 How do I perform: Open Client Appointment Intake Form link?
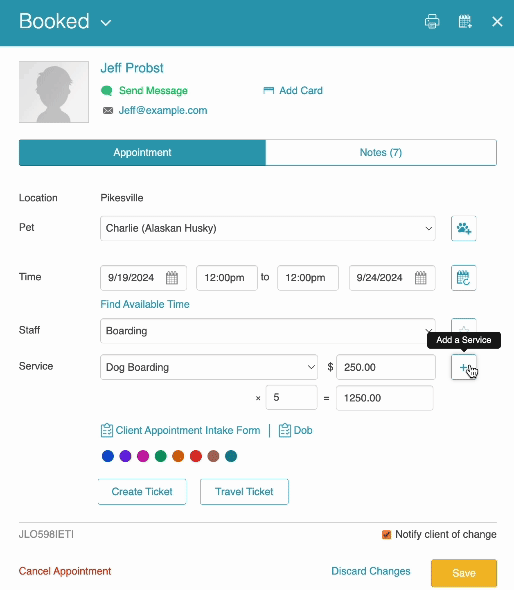(x=188, y=430)
